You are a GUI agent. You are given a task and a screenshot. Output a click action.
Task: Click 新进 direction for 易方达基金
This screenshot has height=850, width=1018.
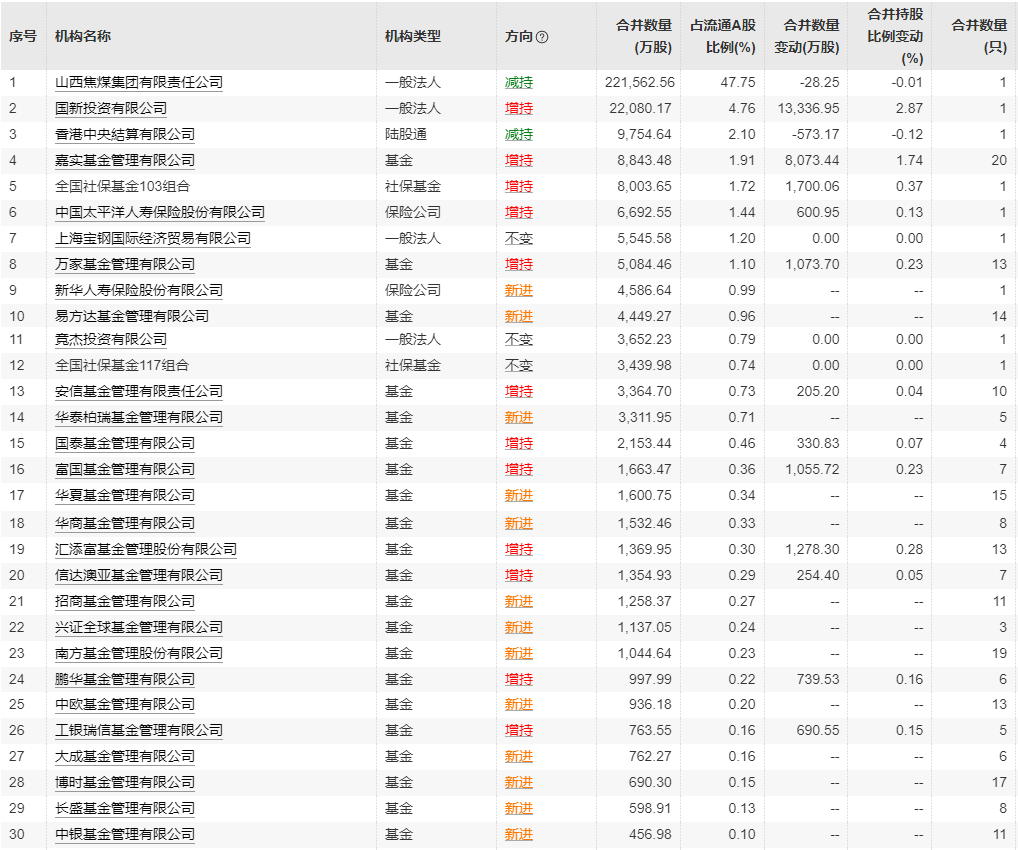(519, 316)
